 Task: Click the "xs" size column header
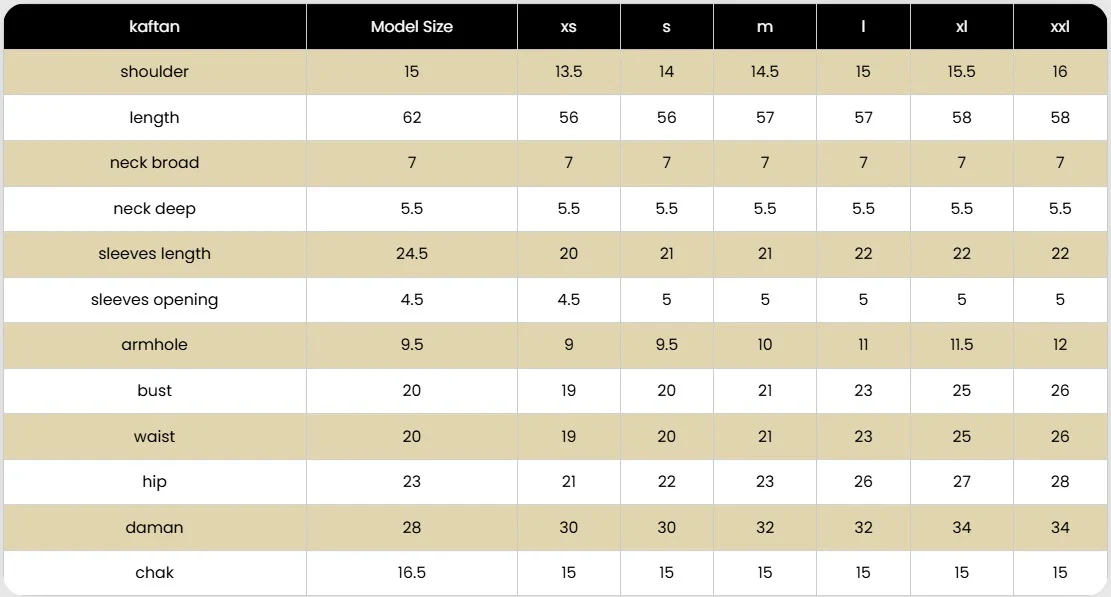click(x=568, y=27)
